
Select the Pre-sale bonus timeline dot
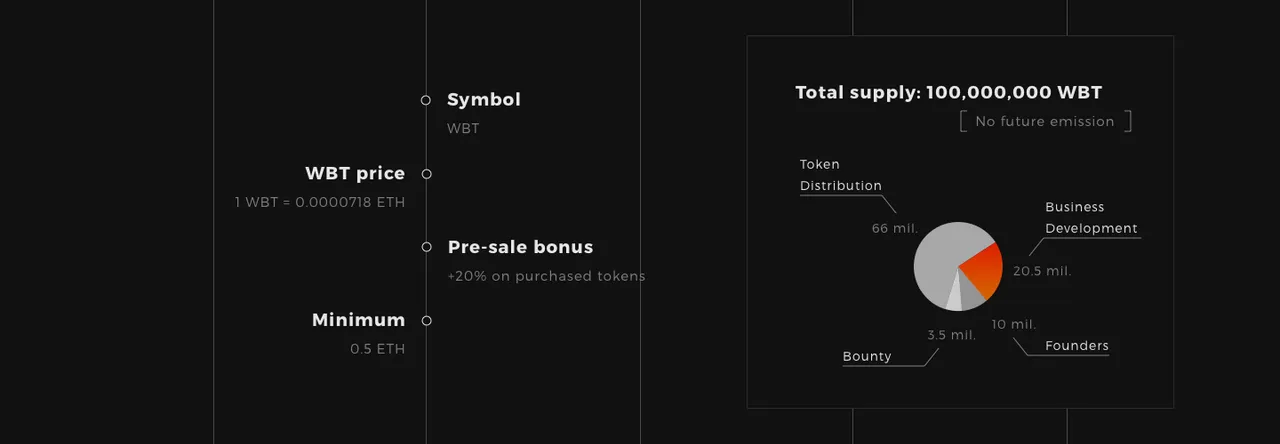(x=426, y=247)
